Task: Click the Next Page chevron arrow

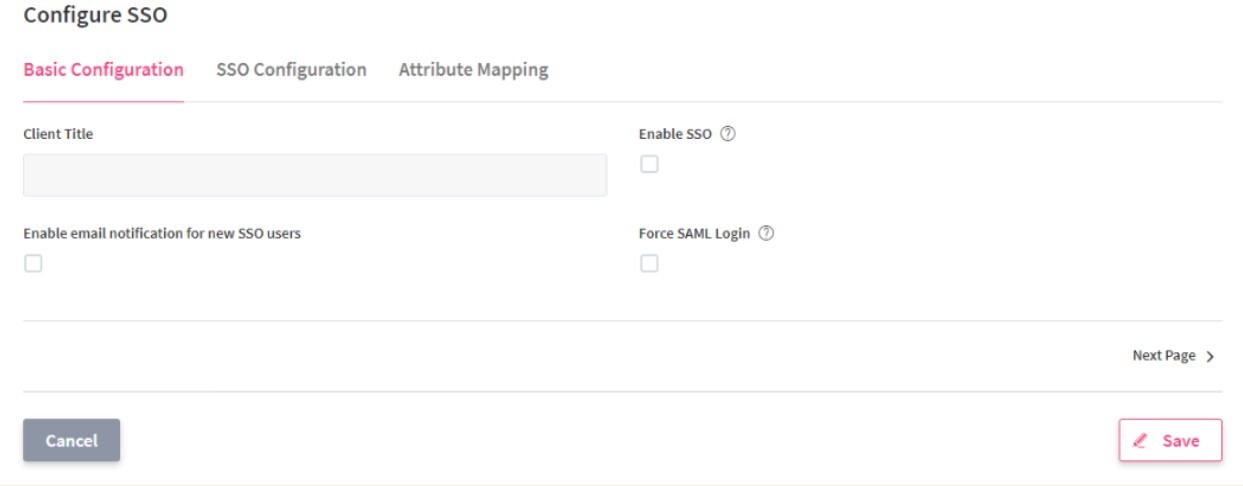Action: click(x=1210, y=356)
